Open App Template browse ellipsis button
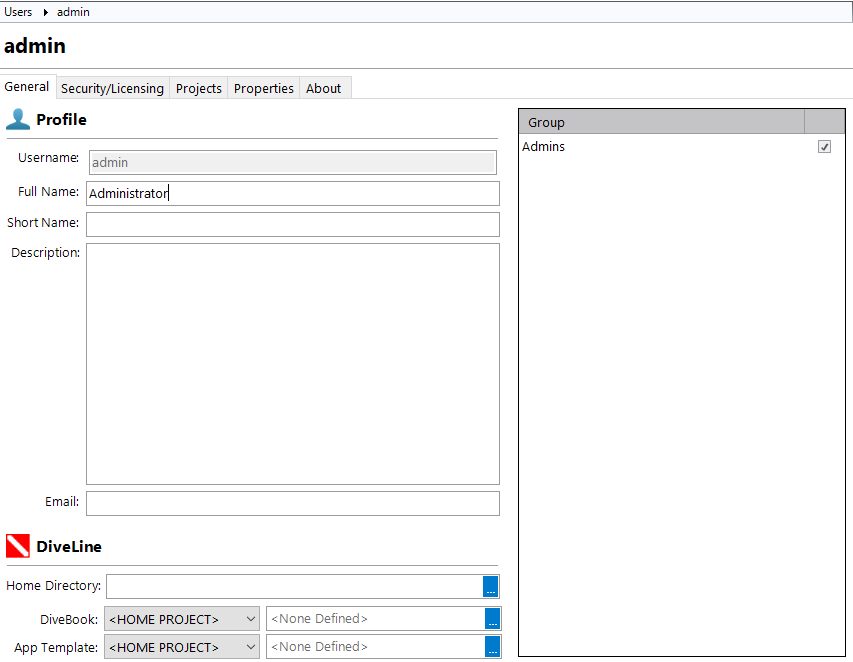This screenshot has height=662, width=853. pyautogui.click(x=492, y=647)
